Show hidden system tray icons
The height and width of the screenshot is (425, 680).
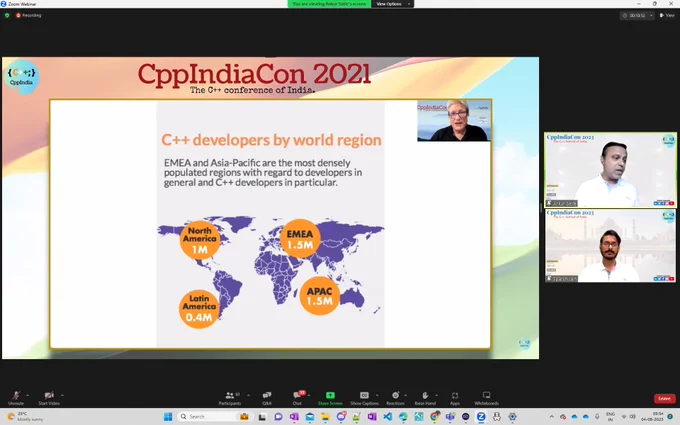(x=552, y=417)
